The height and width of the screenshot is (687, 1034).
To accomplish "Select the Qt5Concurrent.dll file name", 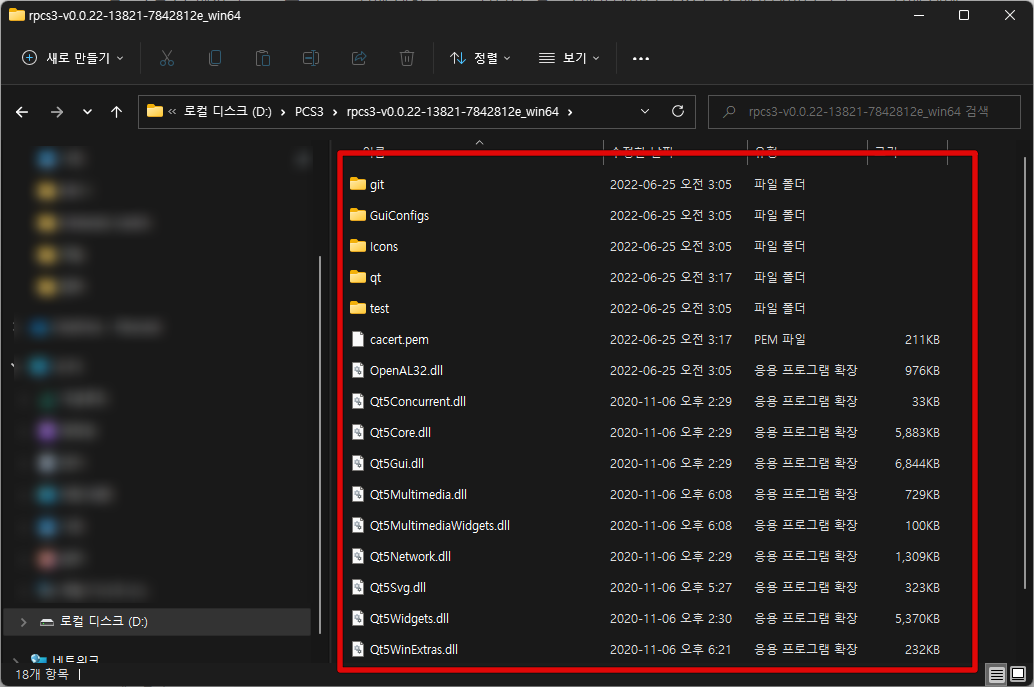I will pos(417,402).
